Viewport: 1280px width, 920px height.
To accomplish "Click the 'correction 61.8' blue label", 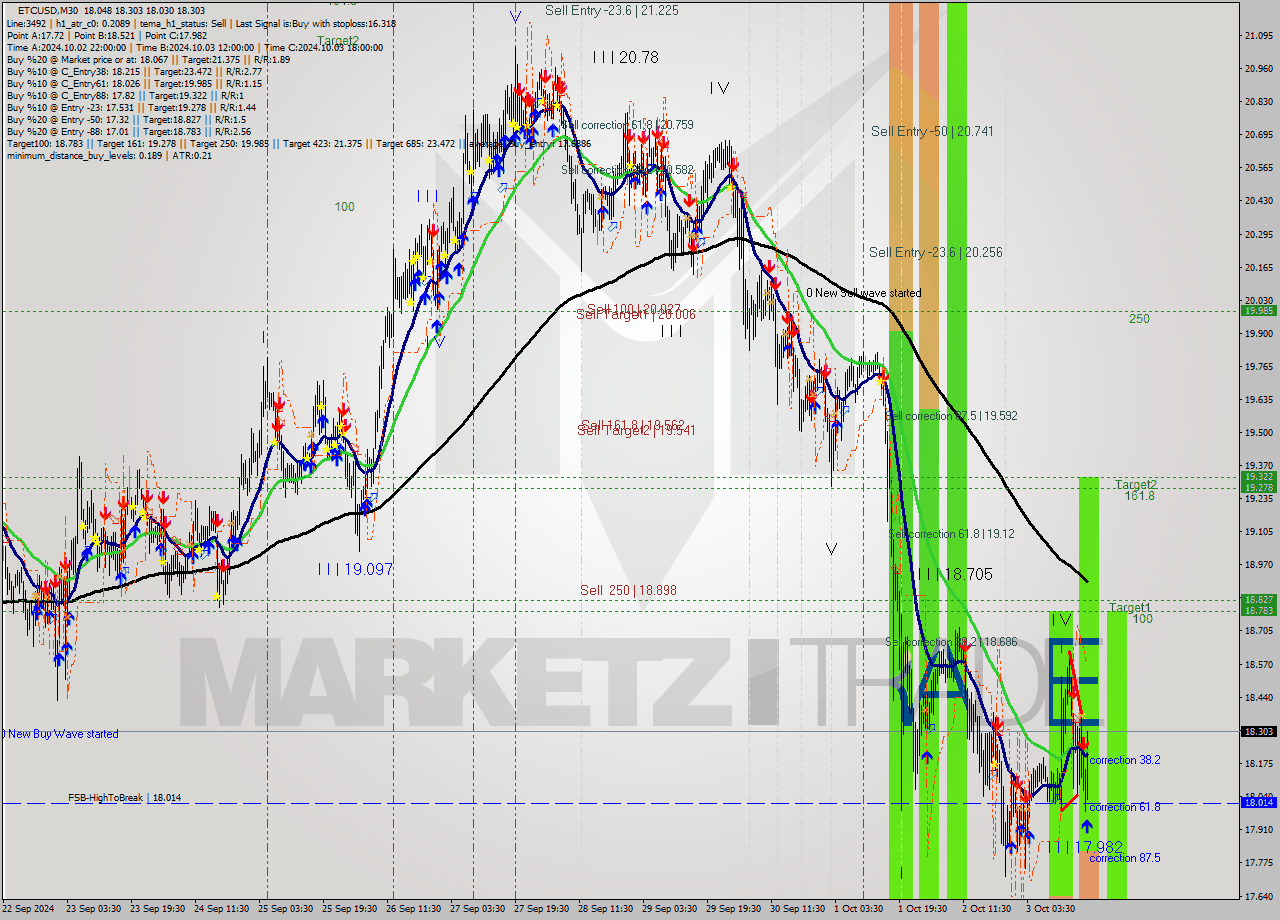I will [1125, 807].
